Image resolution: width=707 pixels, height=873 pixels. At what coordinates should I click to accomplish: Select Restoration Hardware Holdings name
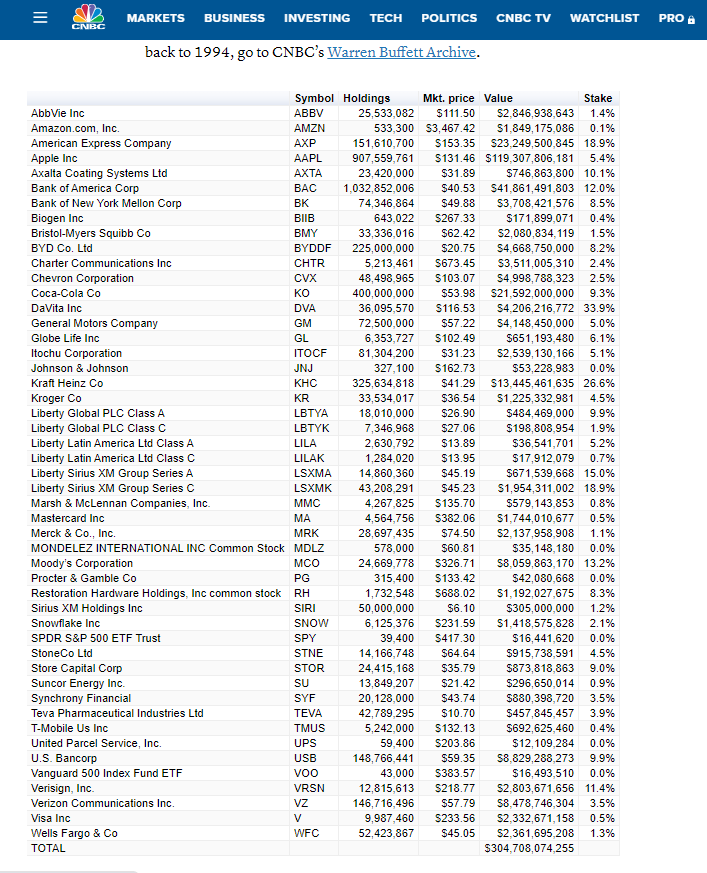coord(156,594)
